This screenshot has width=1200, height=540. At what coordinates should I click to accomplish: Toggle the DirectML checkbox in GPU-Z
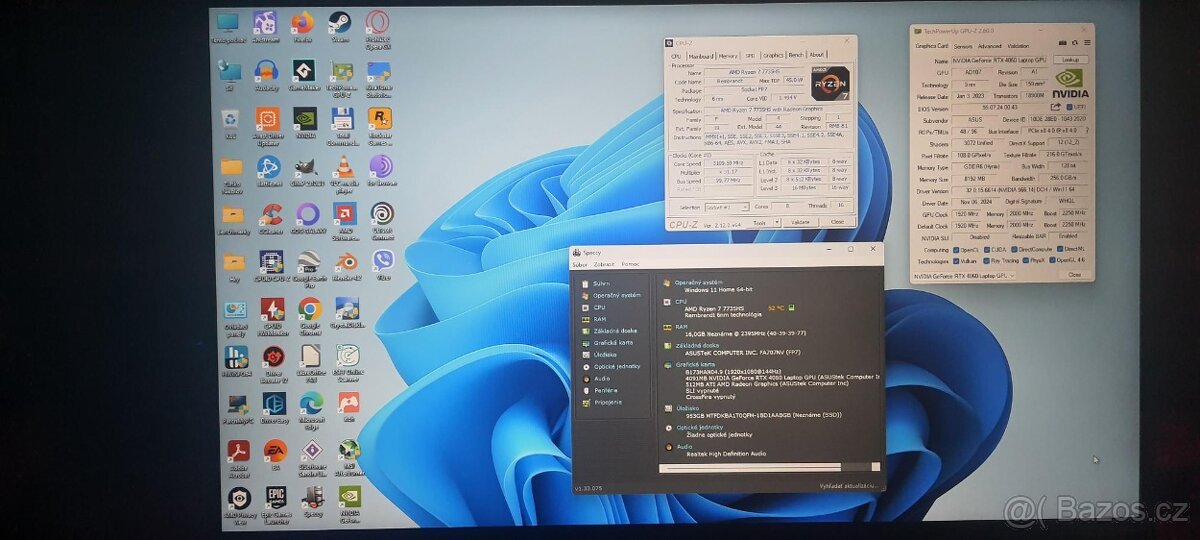tap(1059, 249)
